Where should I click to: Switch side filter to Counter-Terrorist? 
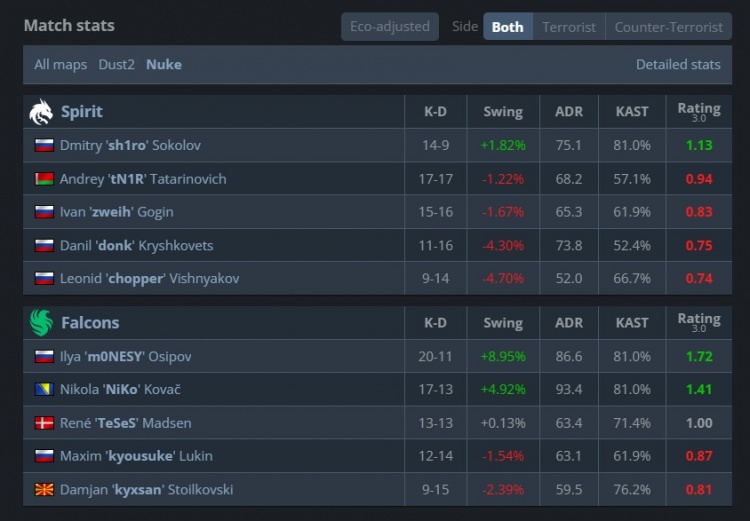668,27
